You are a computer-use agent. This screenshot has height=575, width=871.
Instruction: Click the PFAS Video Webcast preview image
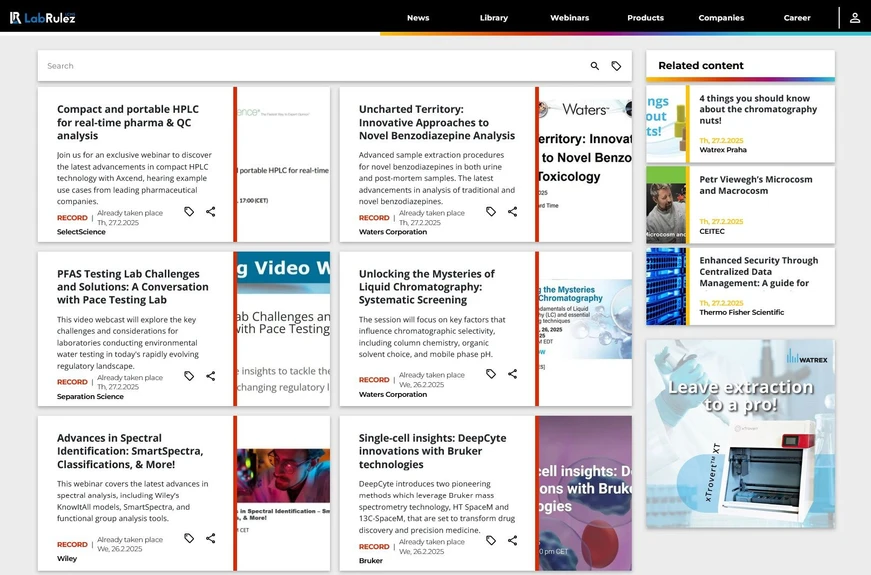point(283,329)
